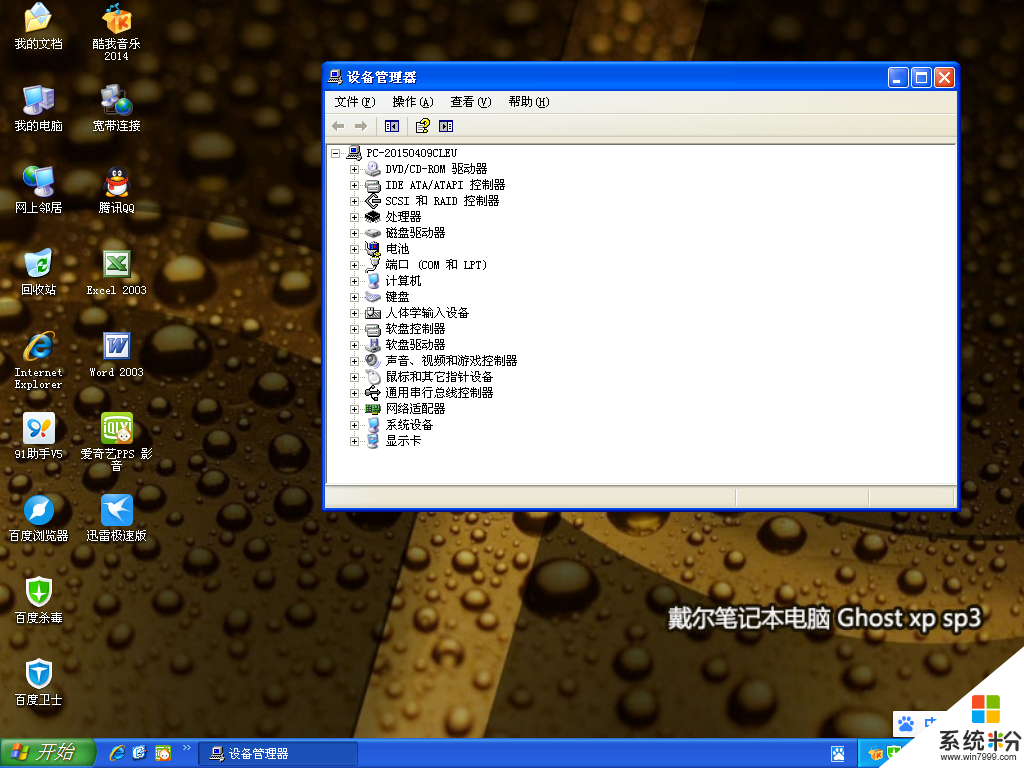Open Excel 2003 desktop shortcut
Image resolution: width=1024 pixels, height=768 pixels.
116,266
